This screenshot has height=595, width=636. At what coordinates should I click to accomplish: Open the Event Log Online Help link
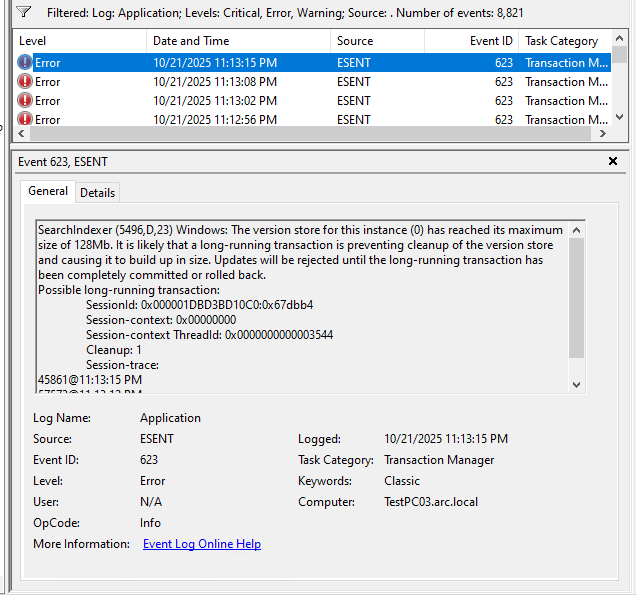(202, 544)
